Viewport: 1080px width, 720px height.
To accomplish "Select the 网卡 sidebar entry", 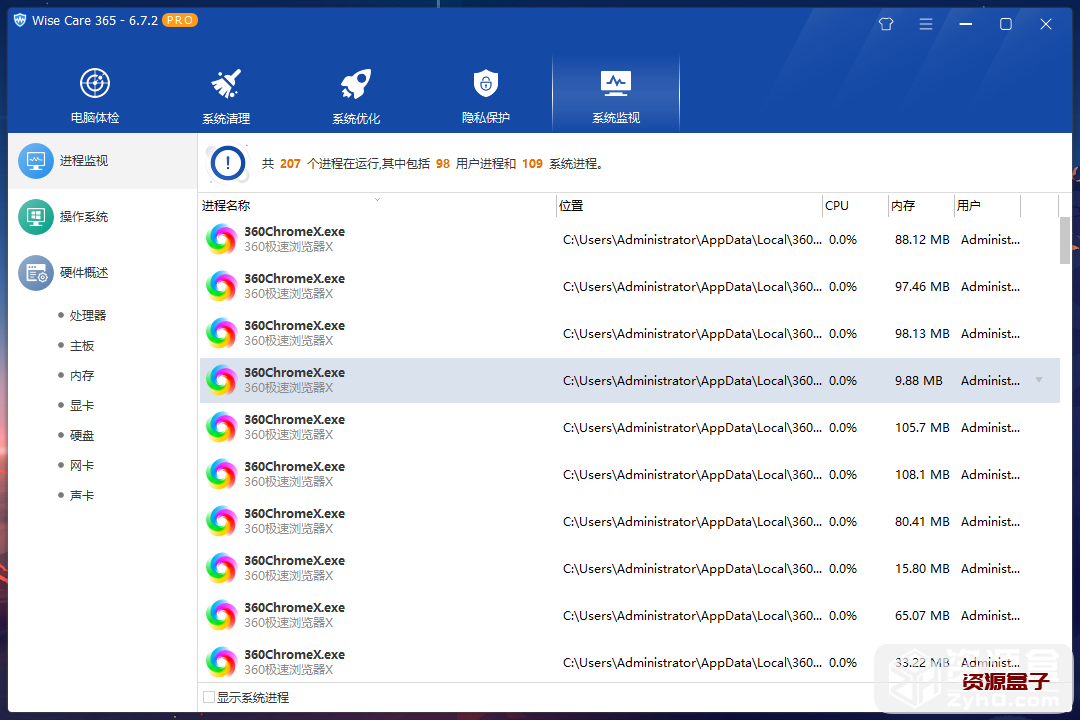I will (79, 464).
